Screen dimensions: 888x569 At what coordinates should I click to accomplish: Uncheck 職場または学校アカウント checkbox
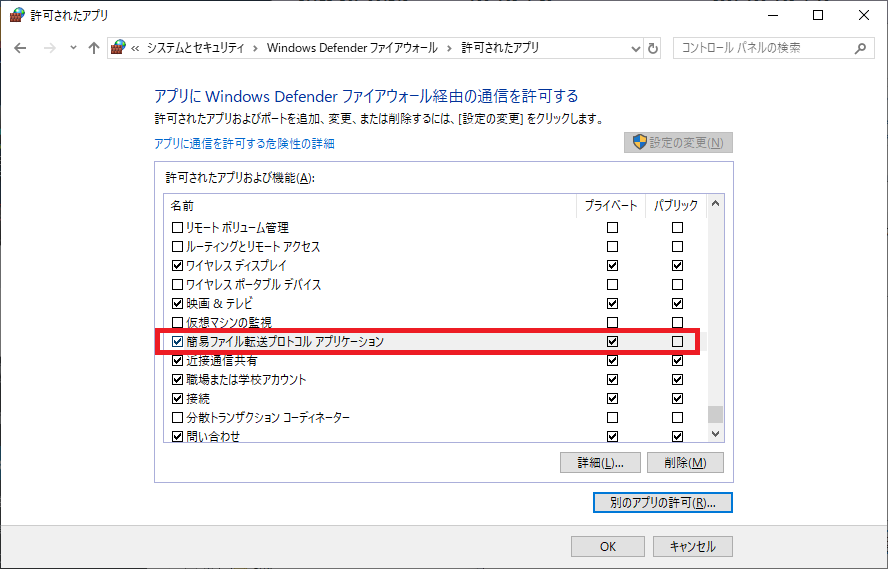tap(177, 379)
